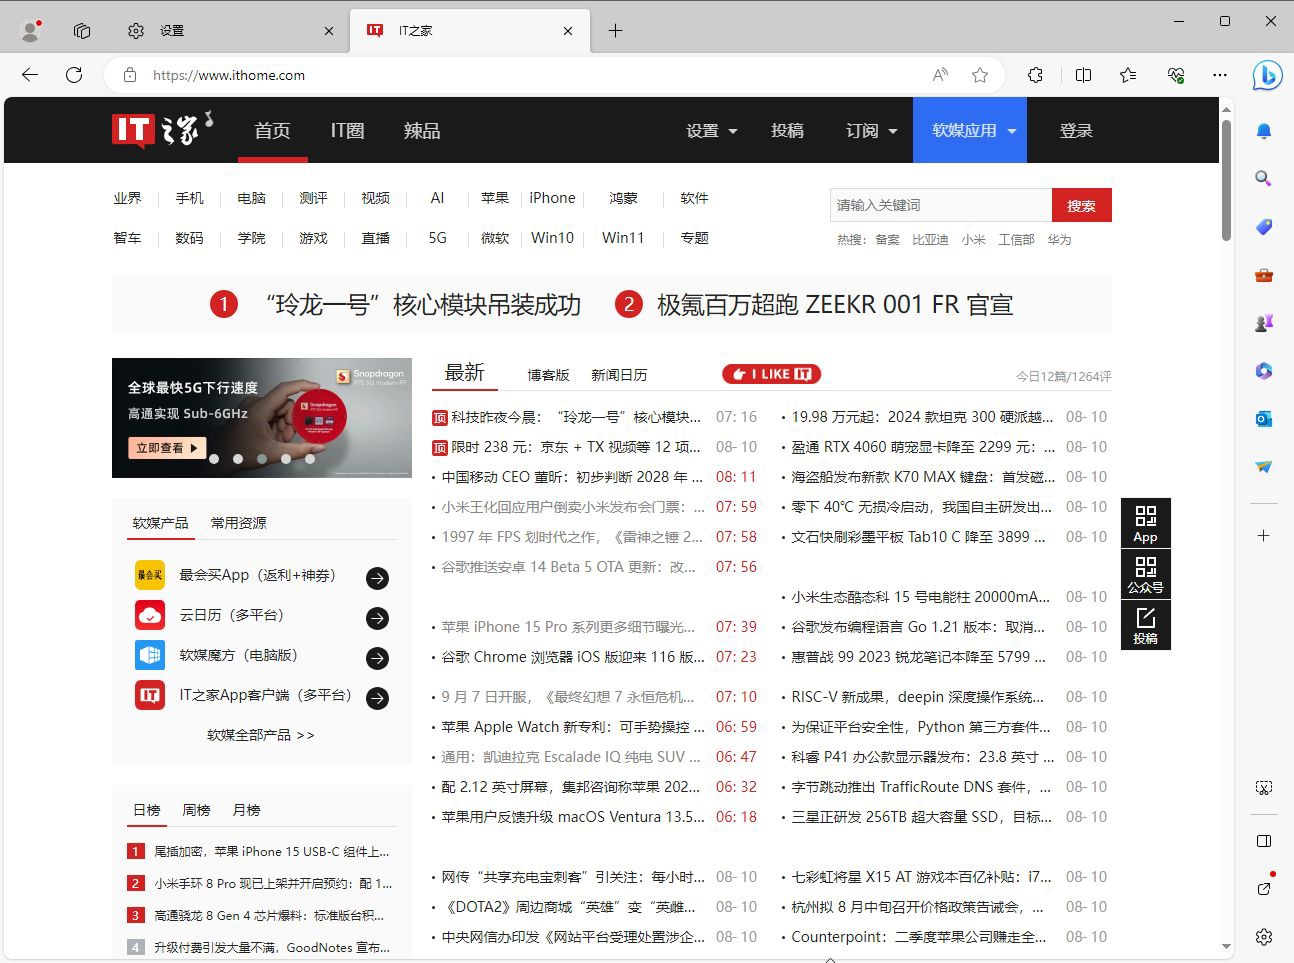
Task: Open the games chess icon in sidebar
Action: (x=1264, y=323)
